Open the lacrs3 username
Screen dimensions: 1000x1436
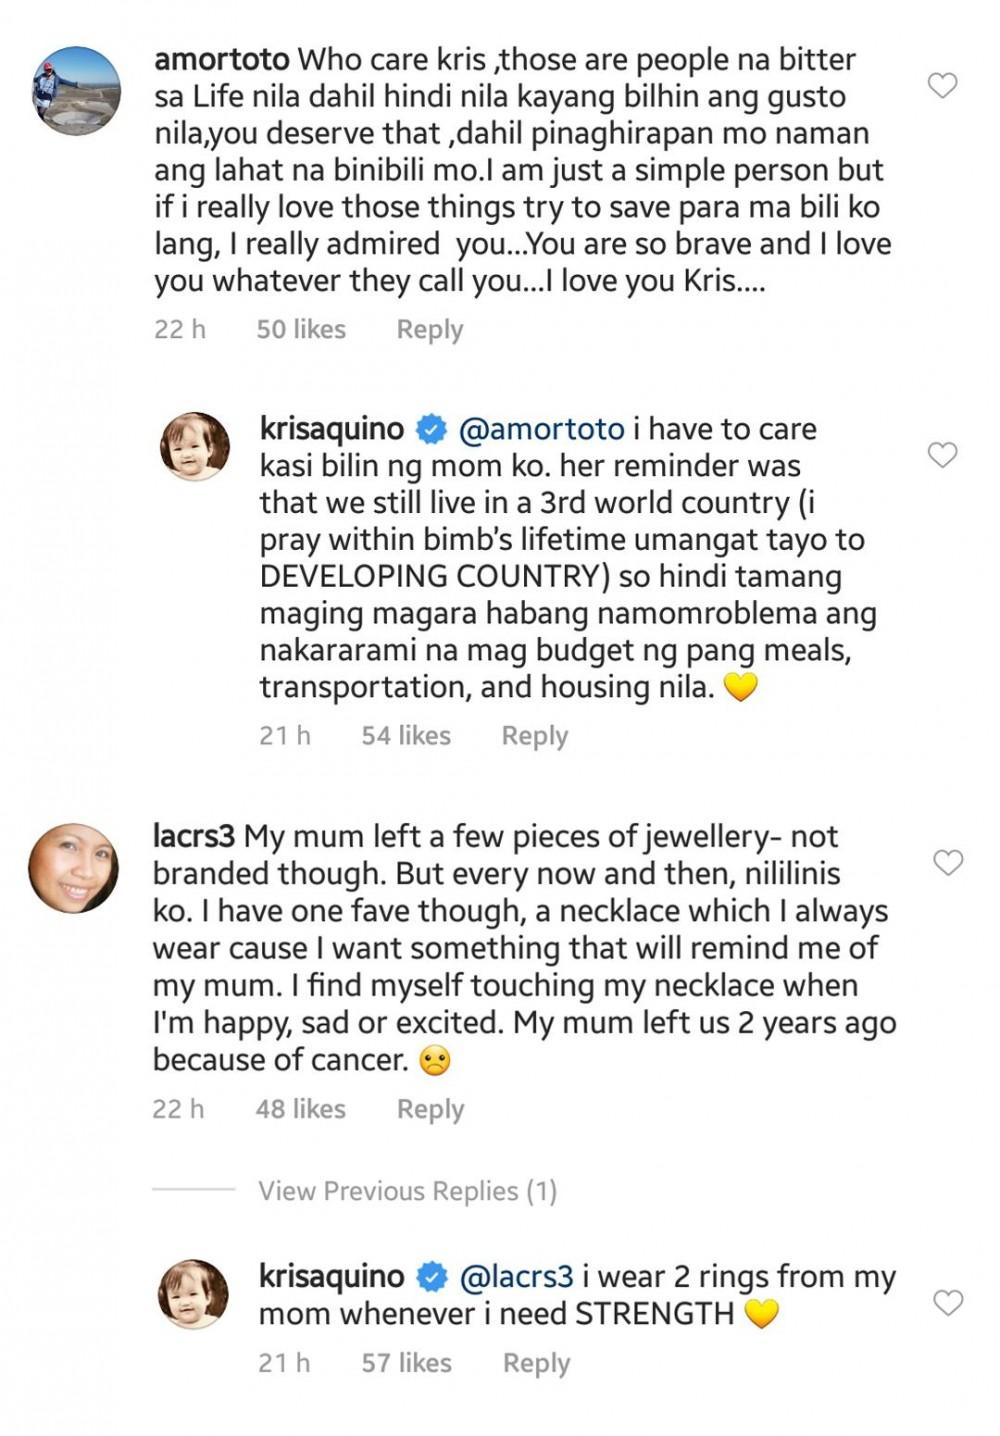194,836
